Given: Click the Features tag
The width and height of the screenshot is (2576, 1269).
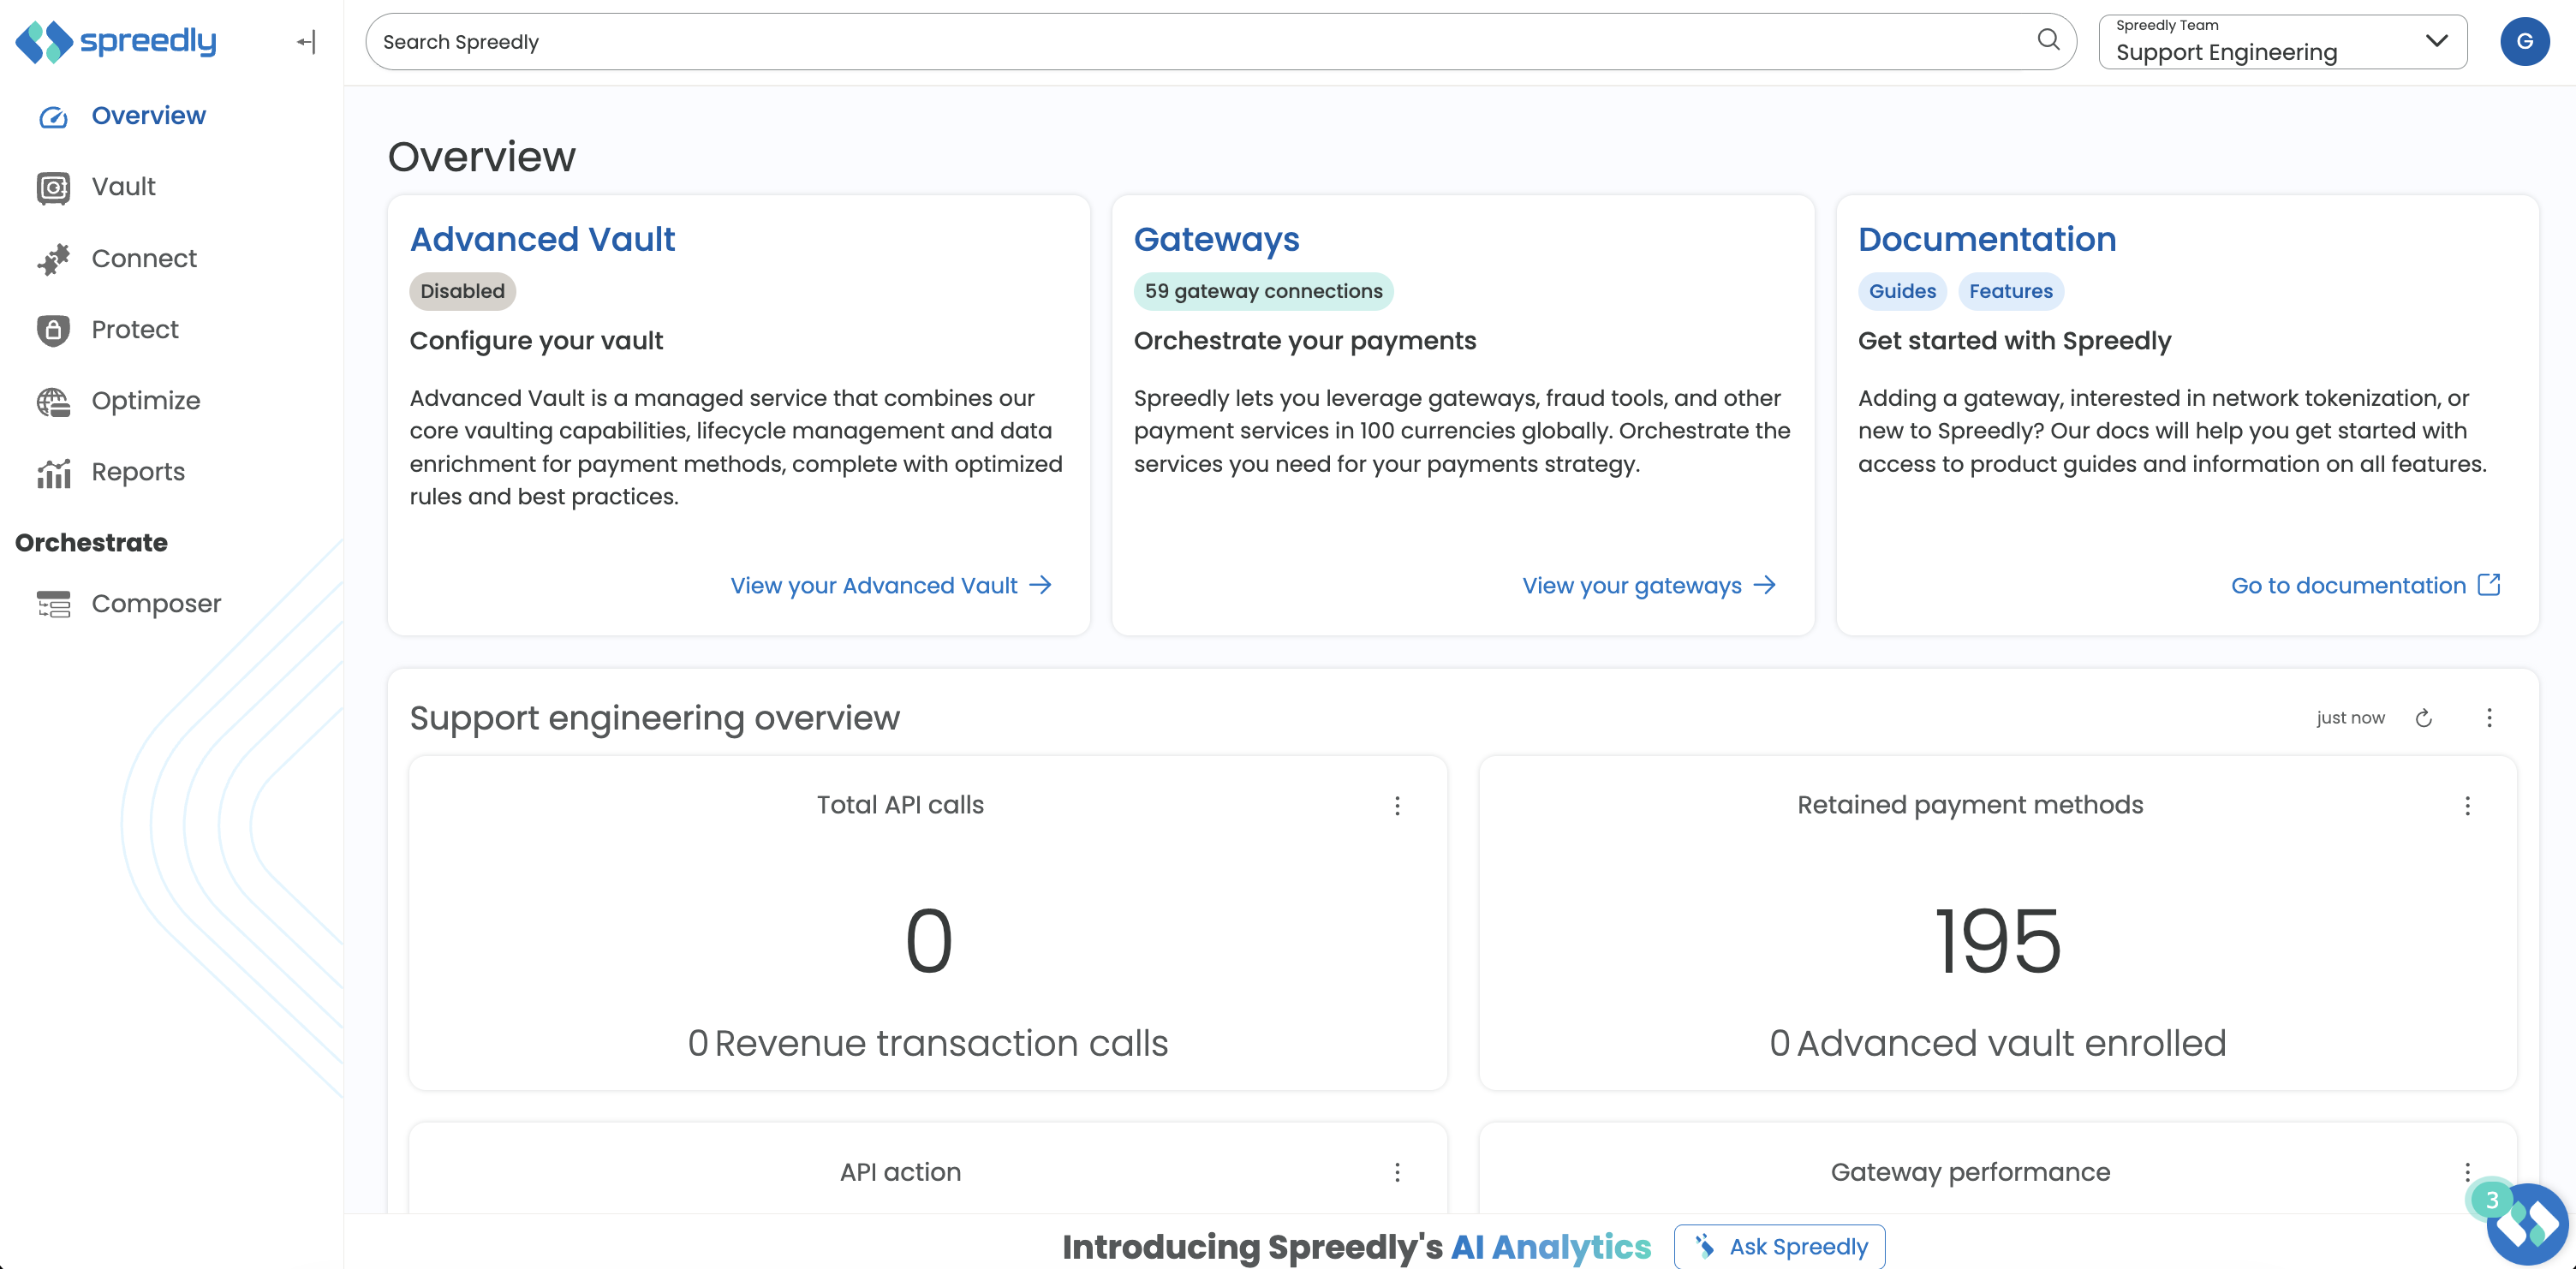Looking at the screenshot, I should point(2010,291).
